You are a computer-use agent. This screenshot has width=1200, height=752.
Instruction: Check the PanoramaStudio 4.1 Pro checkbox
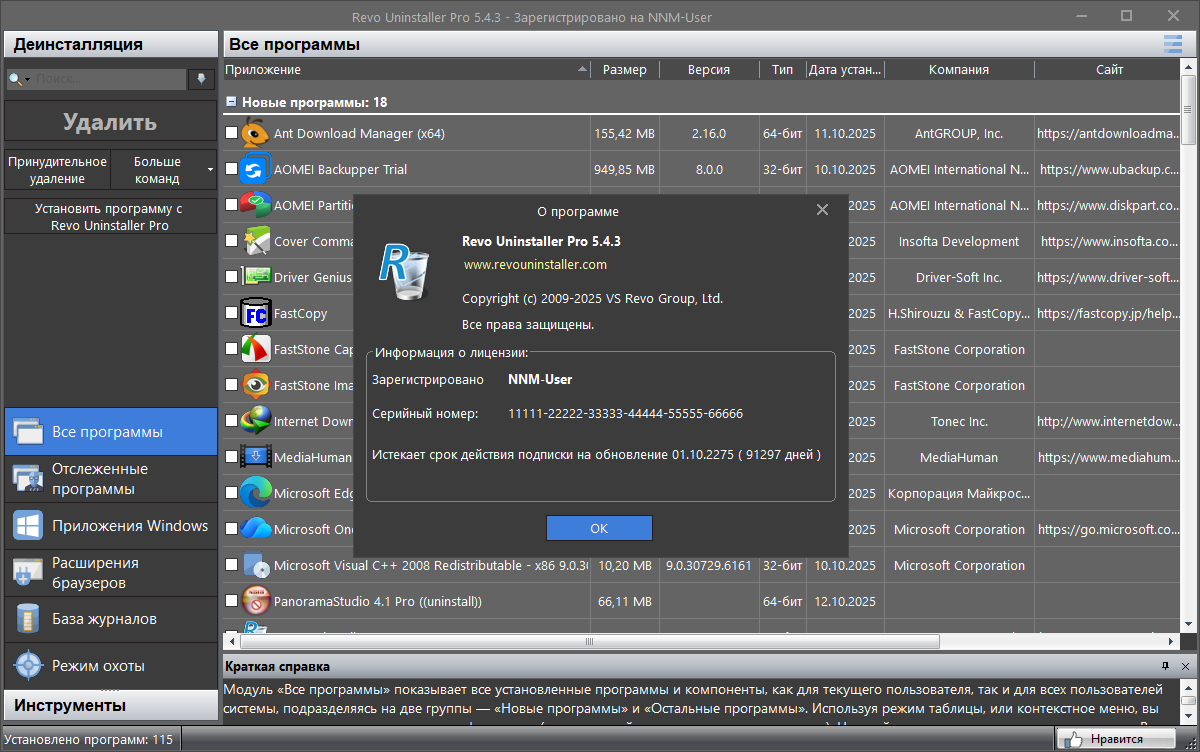coord(232,601)
